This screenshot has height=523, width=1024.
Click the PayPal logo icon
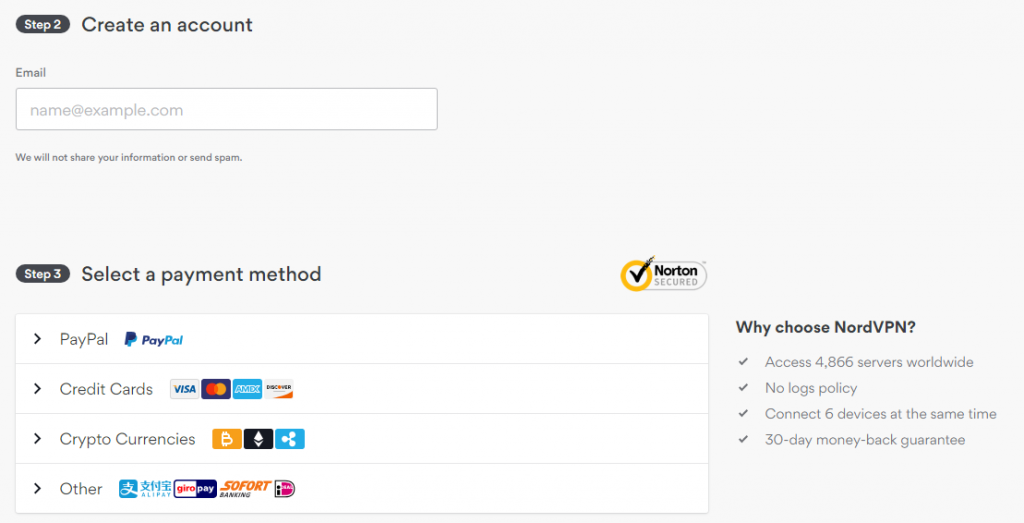pyautogui.click(x=154, y=340)
